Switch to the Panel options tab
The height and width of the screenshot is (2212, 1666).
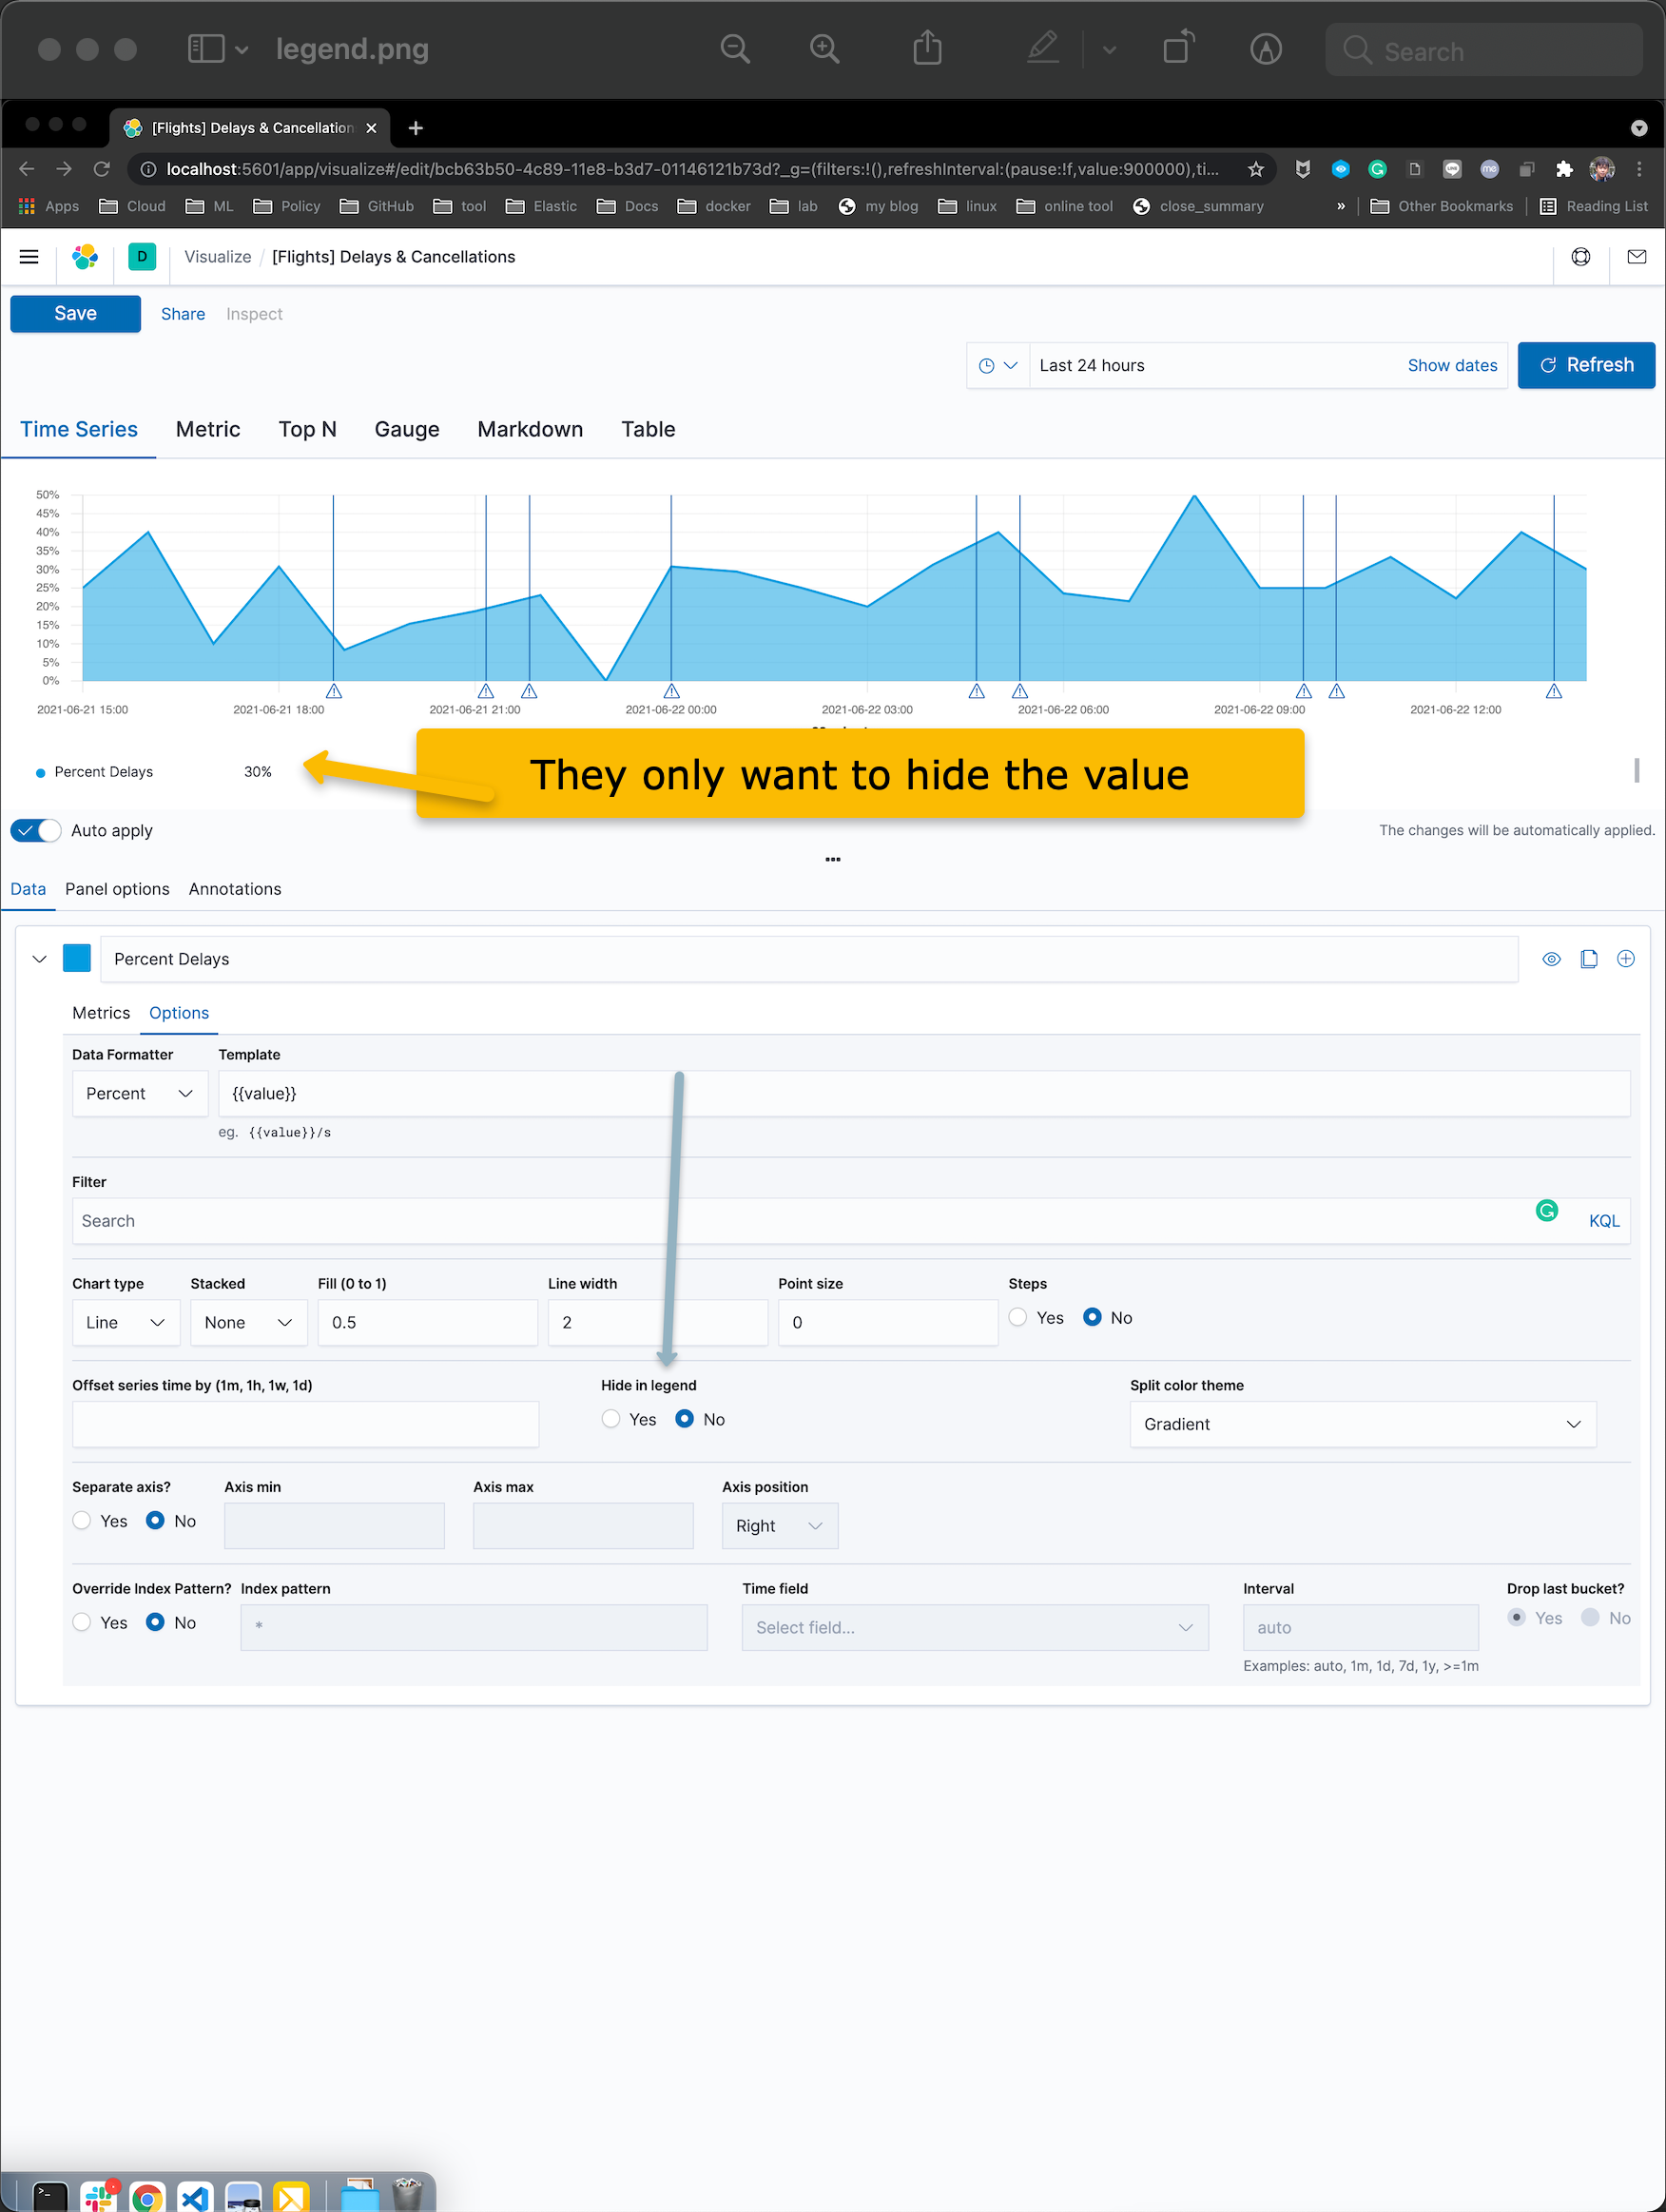click(117, 888)
